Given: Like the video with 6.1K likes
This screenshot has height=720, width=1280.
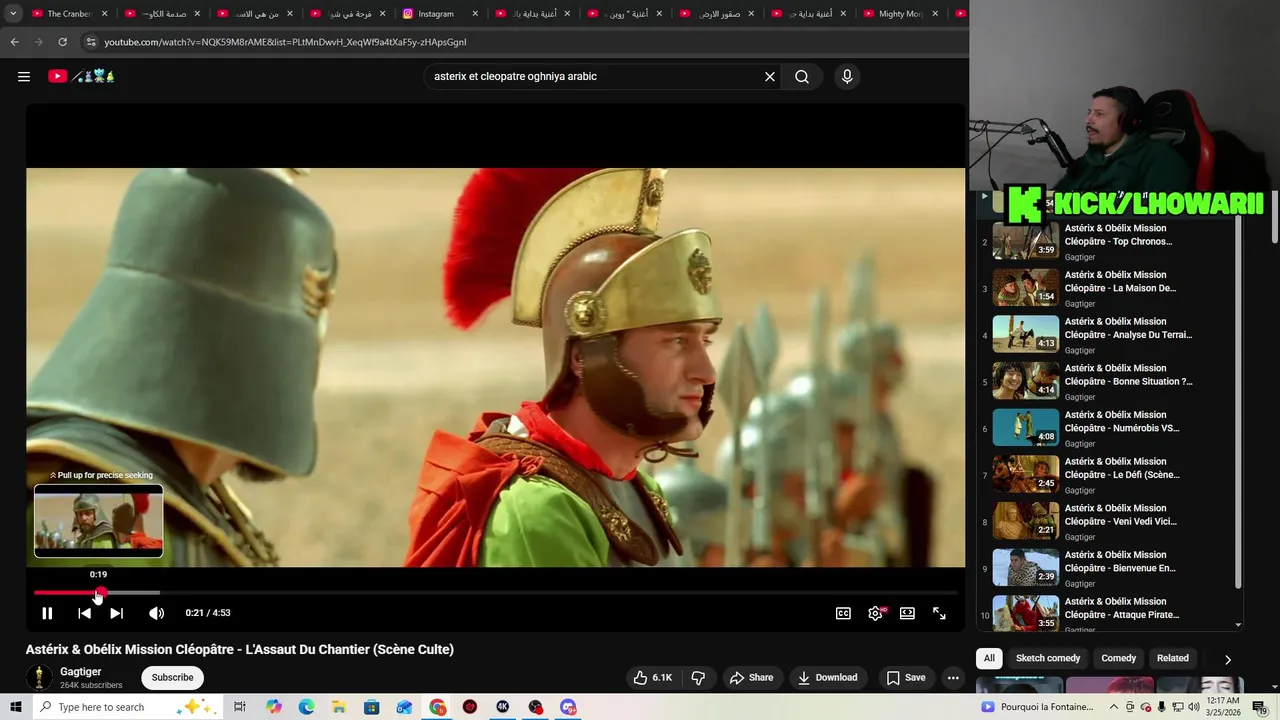Looking at the screenshot, I should pos(652,677).
